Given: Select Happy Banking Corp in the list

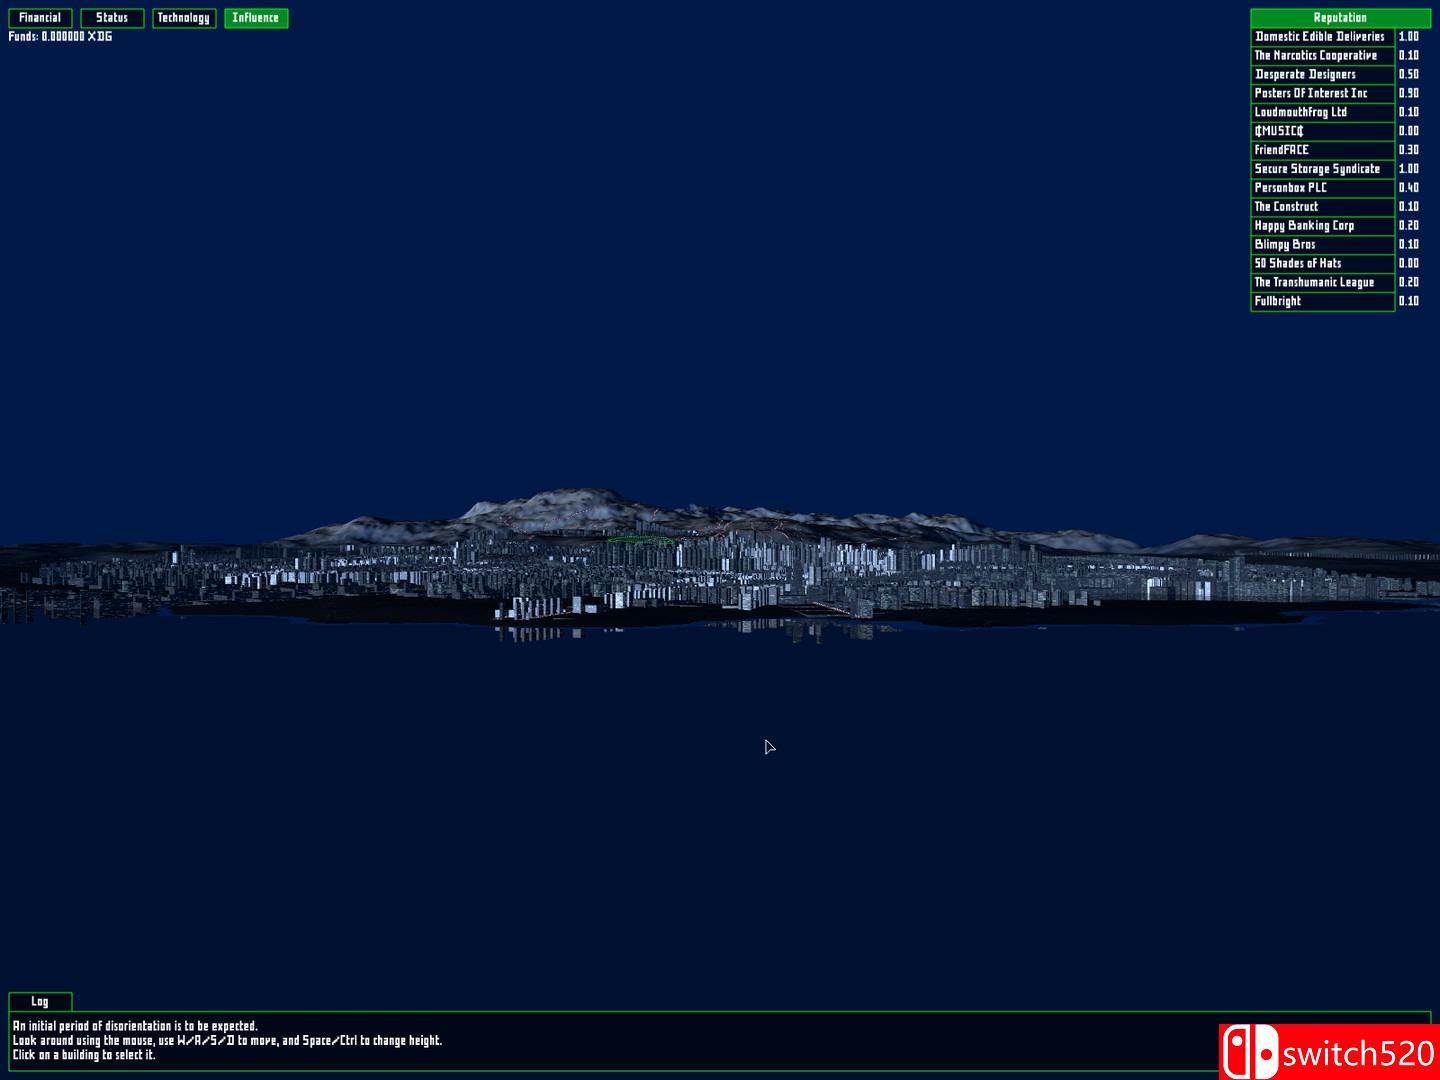Looking at the screenshot, I should (x=1320, y=225).
